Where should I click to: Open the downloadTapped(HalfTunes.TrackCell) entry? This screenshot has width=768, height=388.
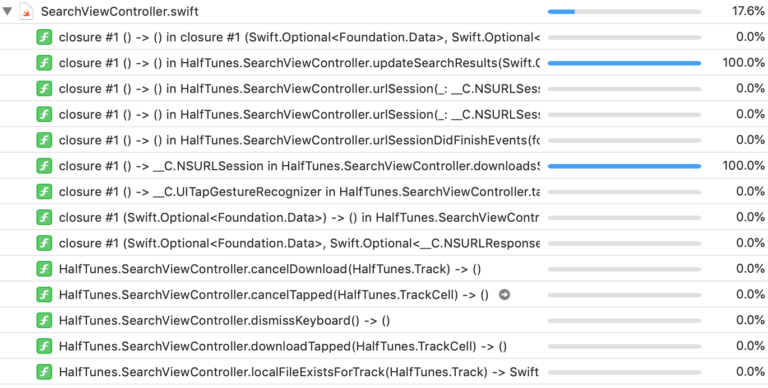[x=384, y=346]
